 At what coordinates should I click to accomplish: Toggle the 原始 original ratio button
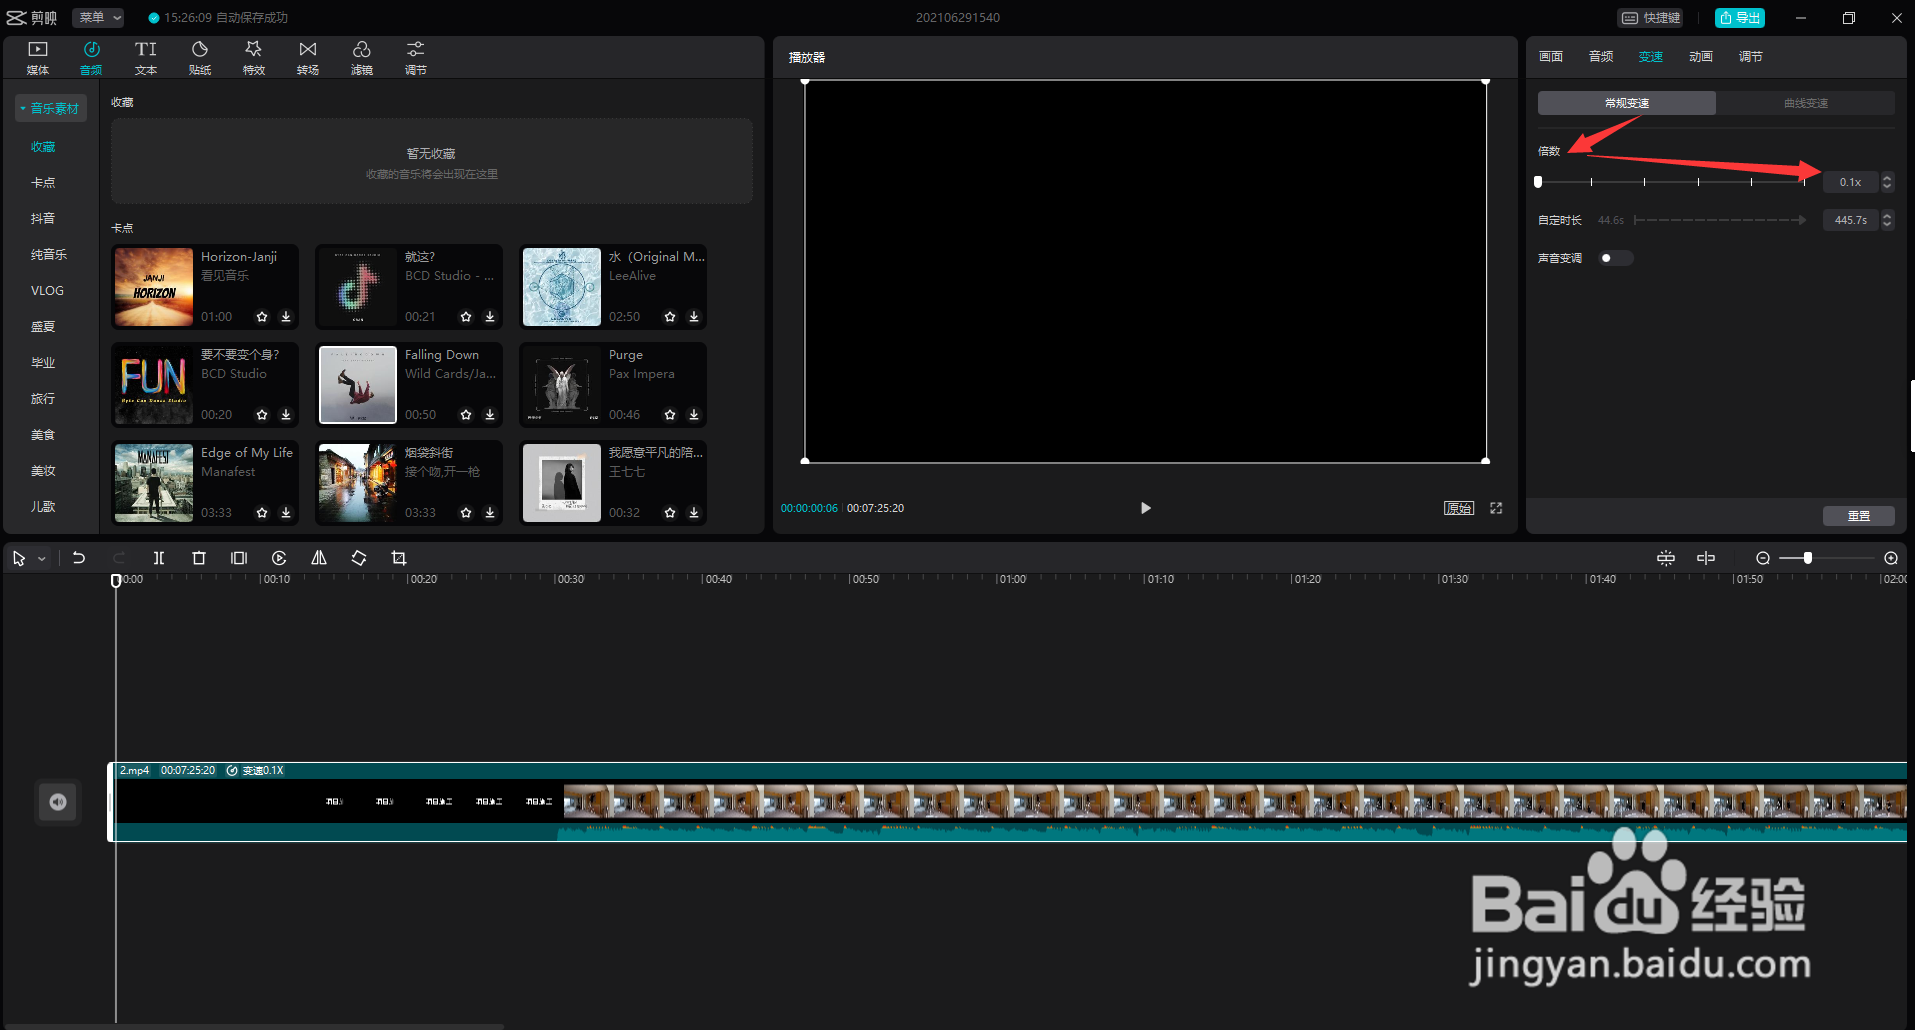(1459, 508)
